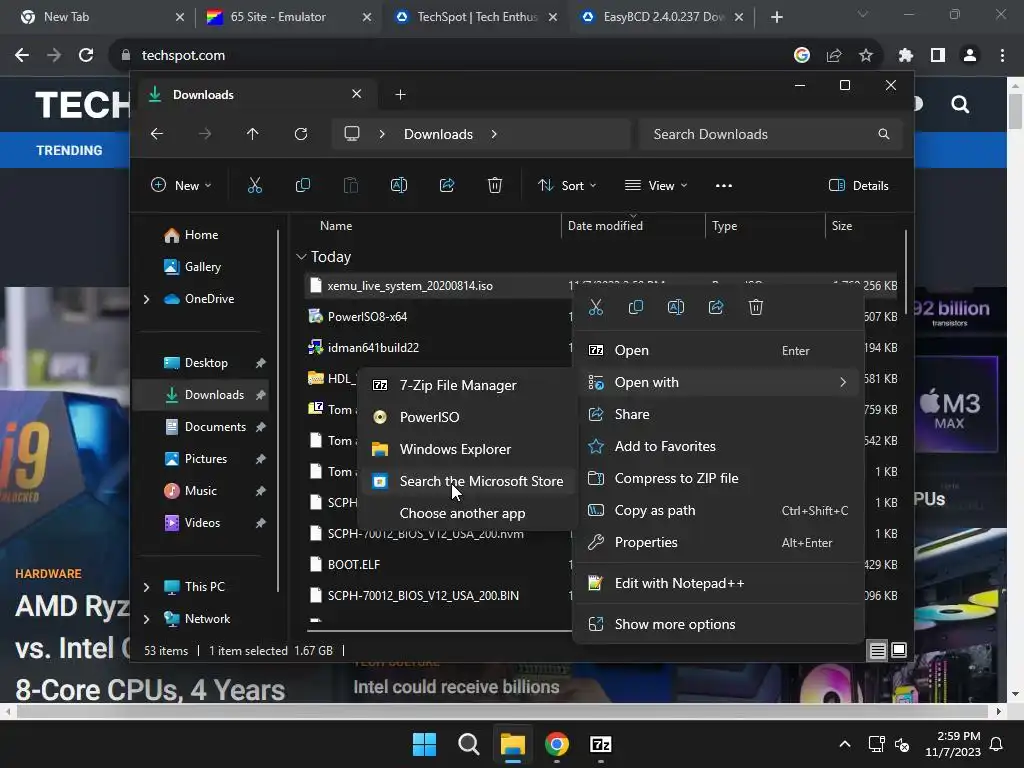
Task: Open Windows Start menu
Action: [424, 744]
